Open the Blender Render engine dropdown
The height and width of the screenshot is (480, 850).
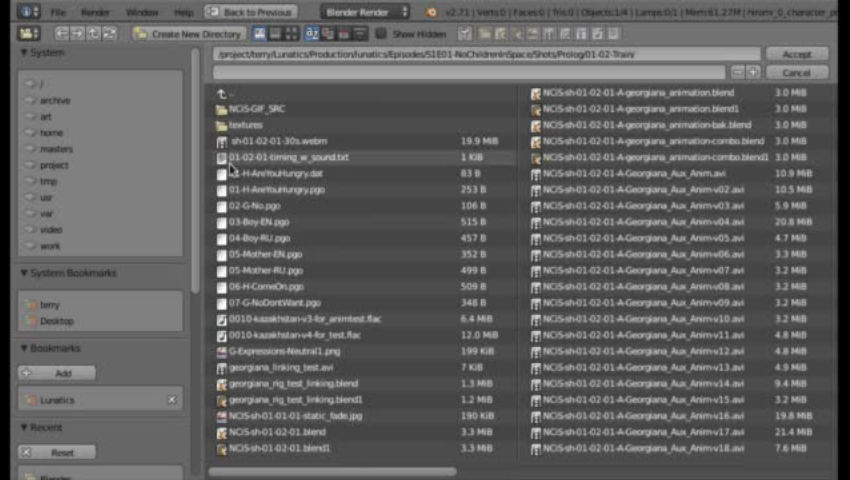(x=366, y=12)
